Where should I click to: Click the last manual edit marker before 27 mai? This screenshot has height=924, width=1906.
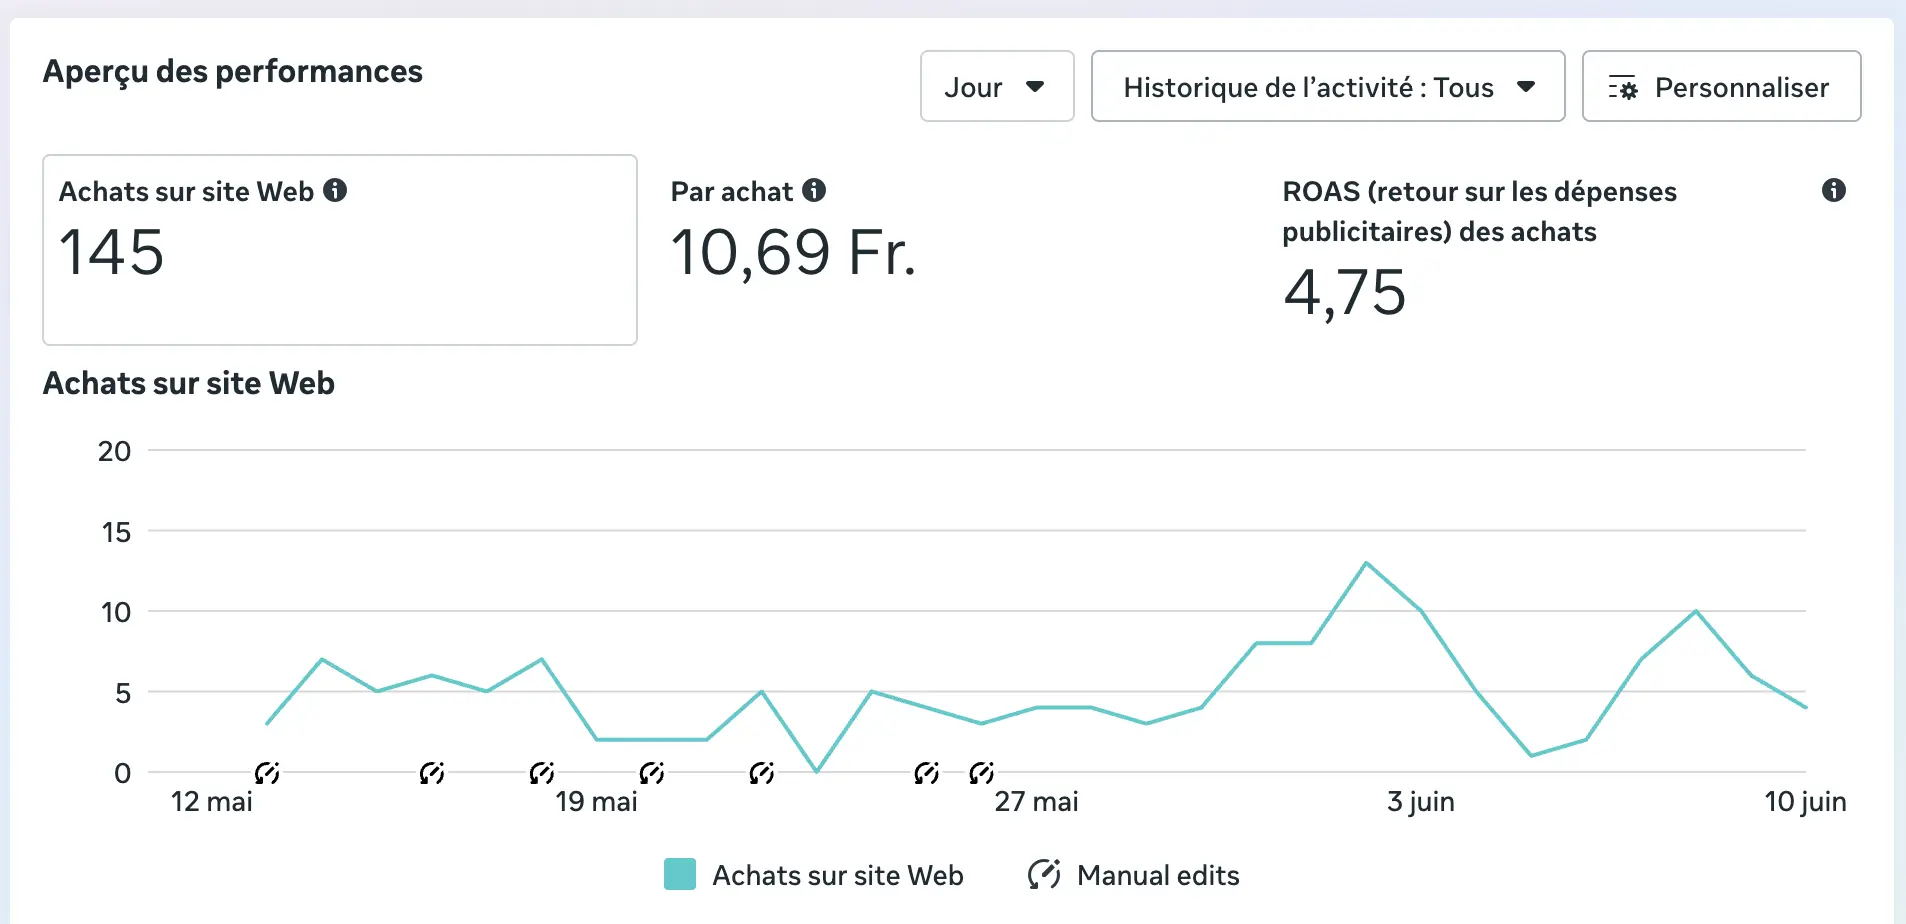(x=982, y=773)
